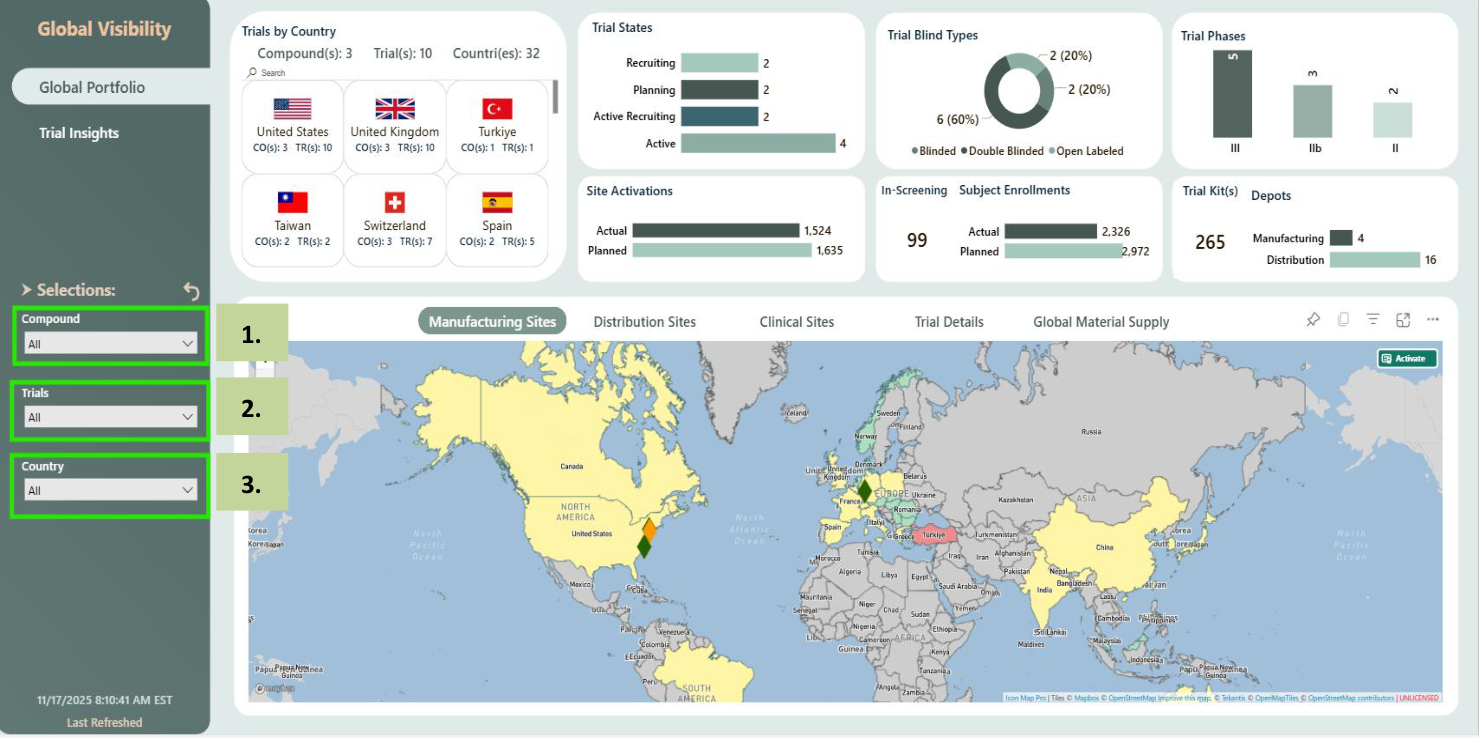Click the reset selections undo arrow
The width and height of the screenshot is (1479, 739).
point(191,291)
